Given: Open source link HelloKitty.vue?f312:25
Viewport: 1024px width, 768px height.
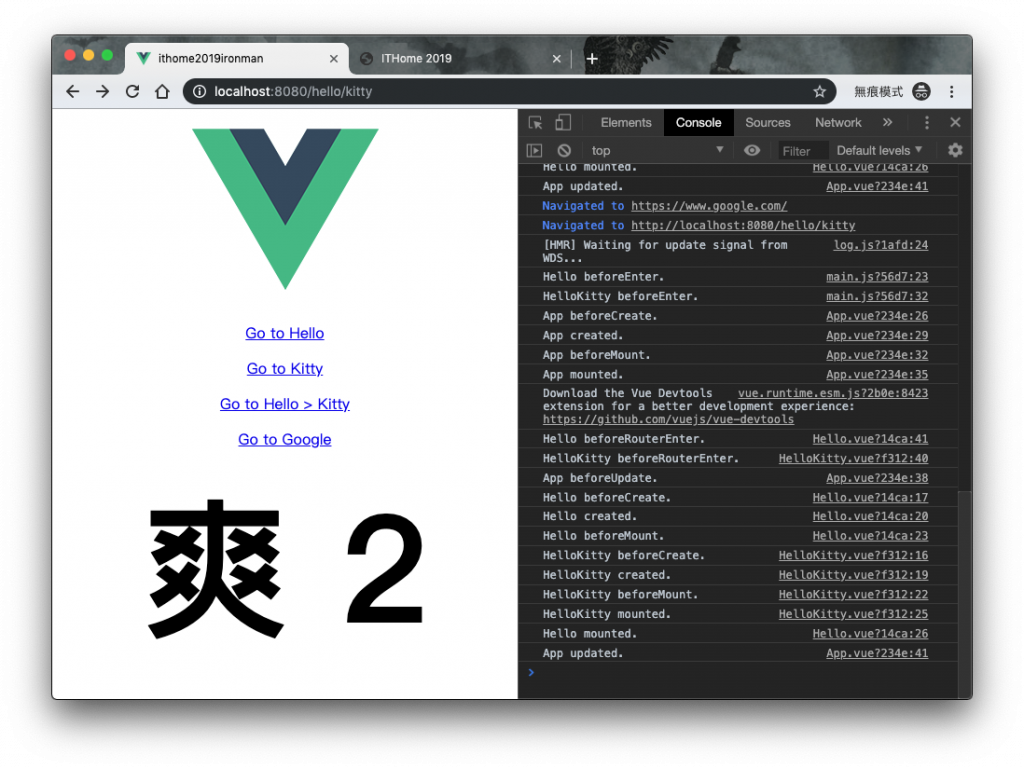Looking at the screenshot, I should coord(853,615).
